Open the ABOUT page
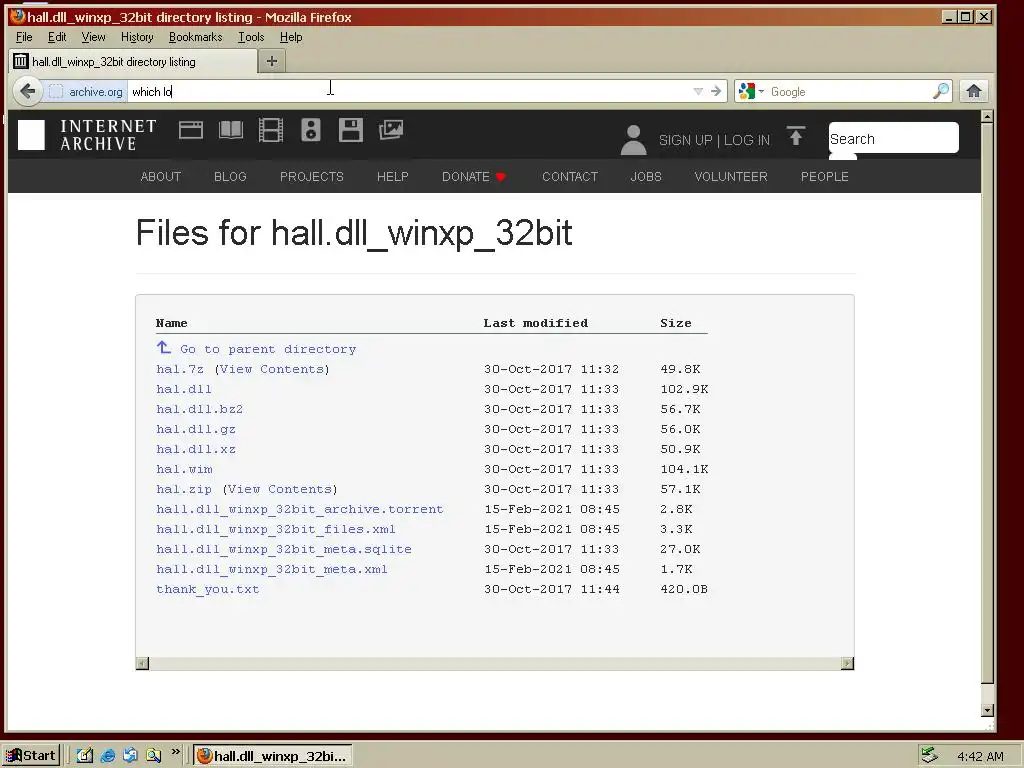 pos(161,176)
